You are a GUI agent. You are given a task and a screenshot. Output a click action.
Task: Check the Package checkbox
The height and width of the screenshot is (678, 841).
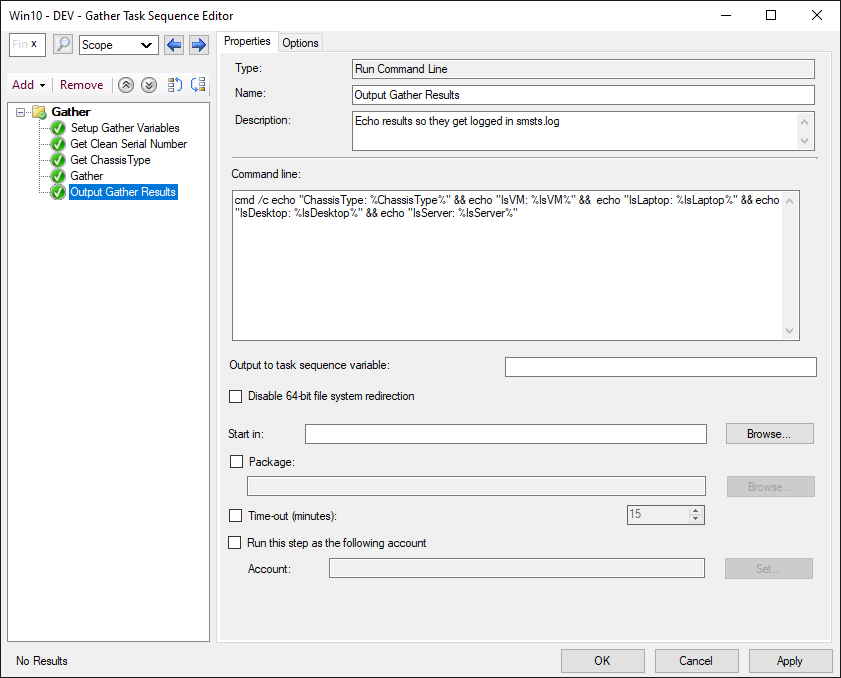(x=236, y=462)
